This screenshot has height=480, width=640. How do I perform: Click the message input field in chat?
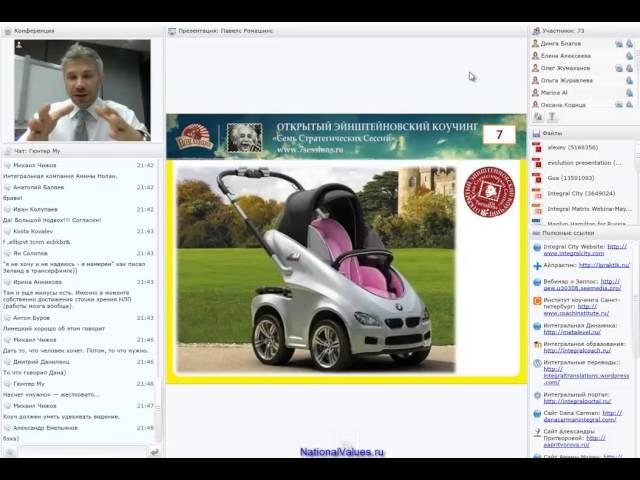(x=82, y=452)
